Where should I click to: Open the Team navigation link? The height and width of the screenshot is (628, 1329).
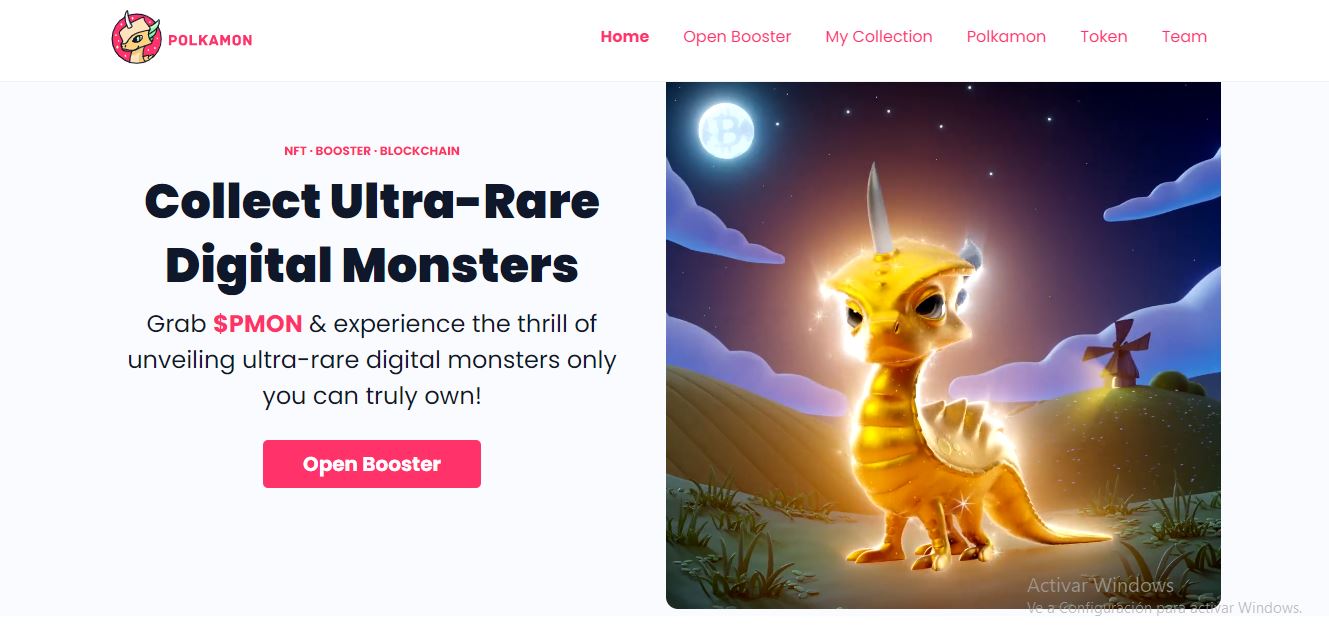(x=1184, y=37)
